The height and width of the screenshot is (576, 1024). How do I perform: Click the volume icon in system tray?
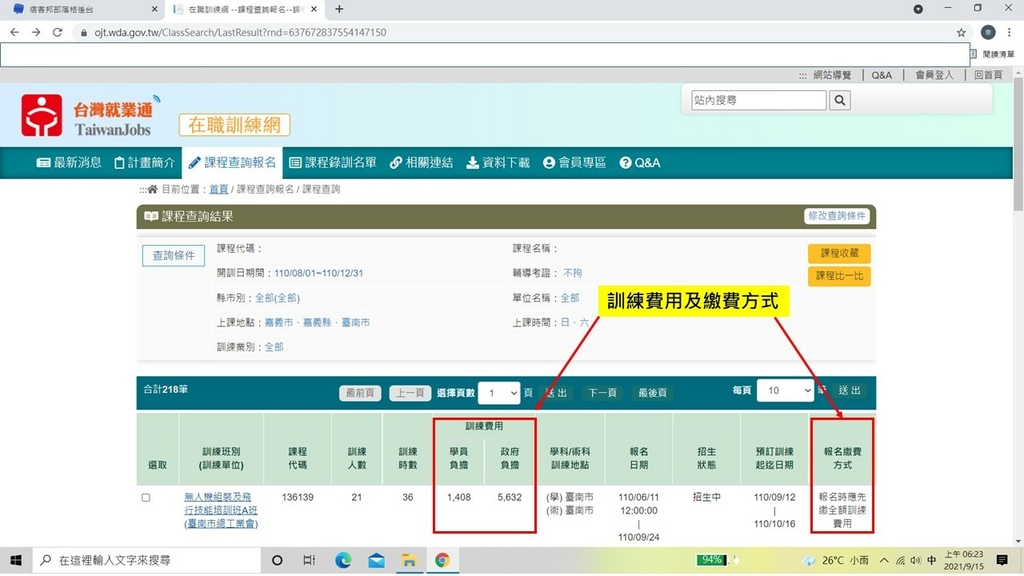[x=915, y=560]
